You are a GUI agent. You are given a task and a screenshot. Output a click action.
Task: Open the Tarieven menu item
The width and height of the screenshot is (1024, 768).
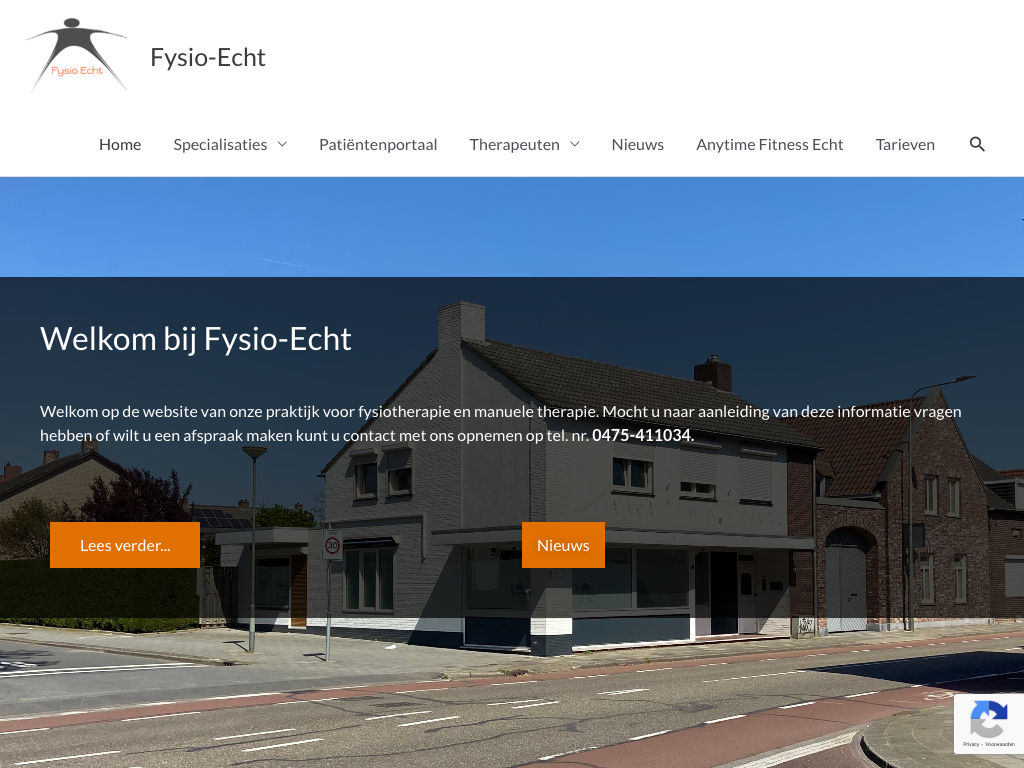point(905,144)
